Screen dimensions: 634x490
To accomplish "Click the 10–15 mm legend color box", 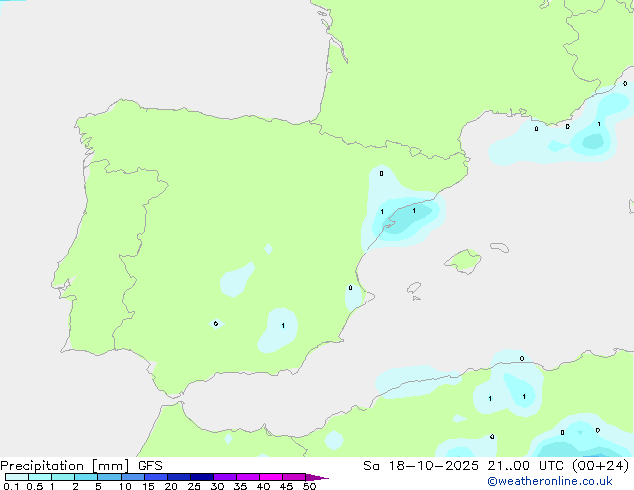I will pyautogui.click(x=133, y=477).
